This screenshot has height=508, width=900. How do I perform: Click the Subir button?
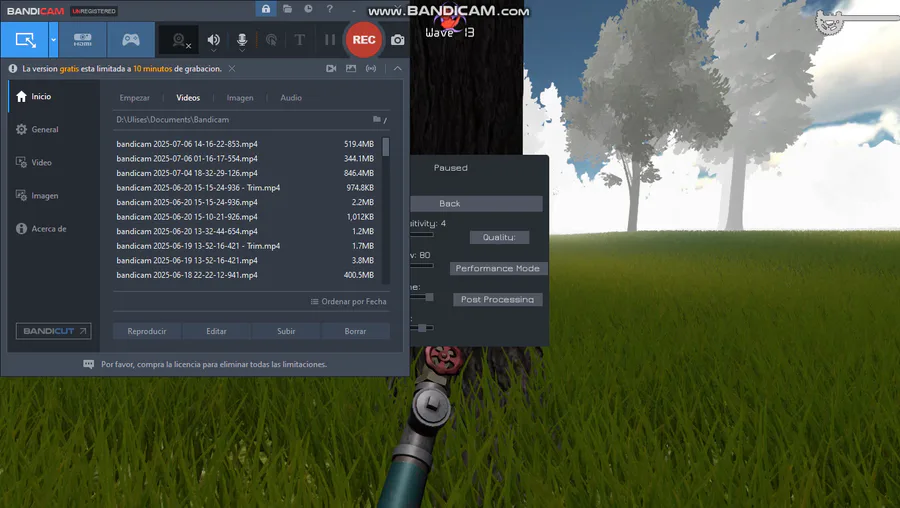[x=286, y=331]
